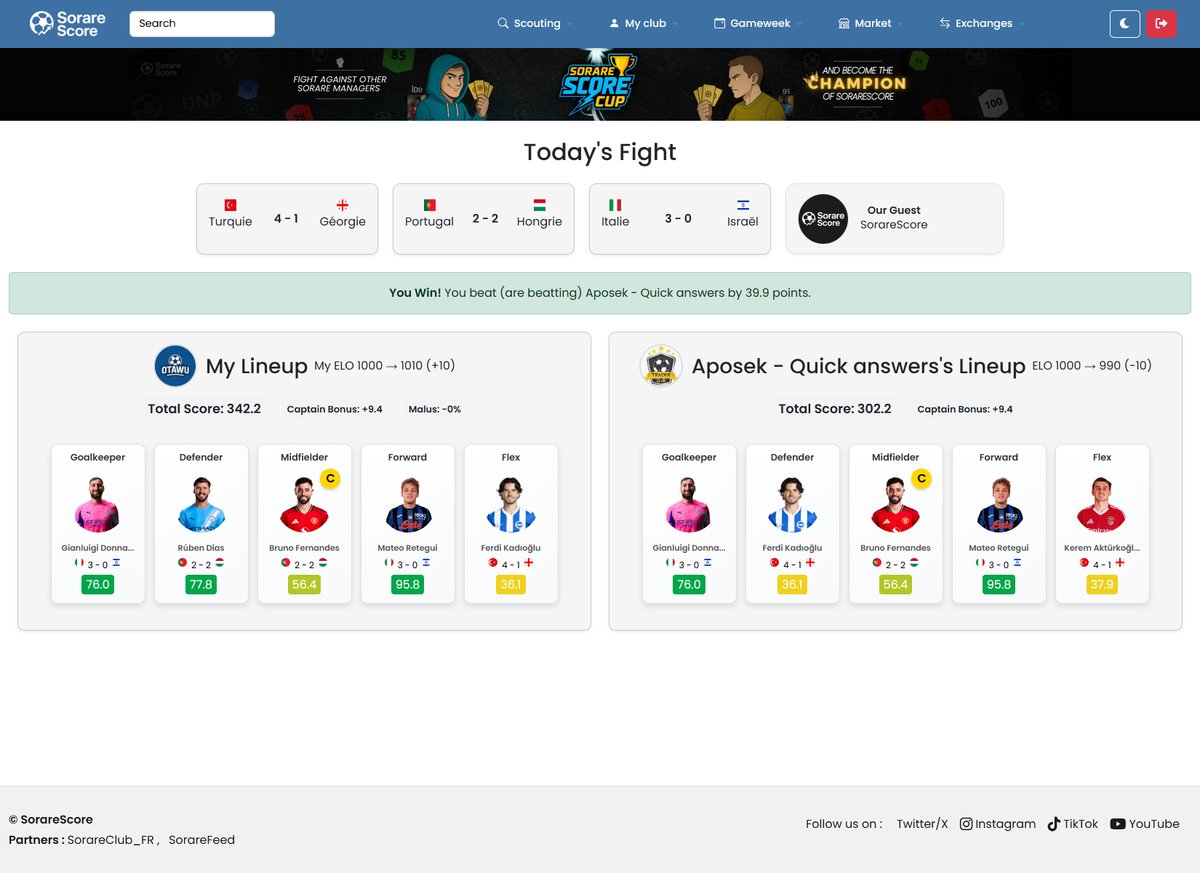Select the Turquie 4 - 1 Géorgie match card
The height and width of the screenshot is (873, 1200).
point(287,219)
